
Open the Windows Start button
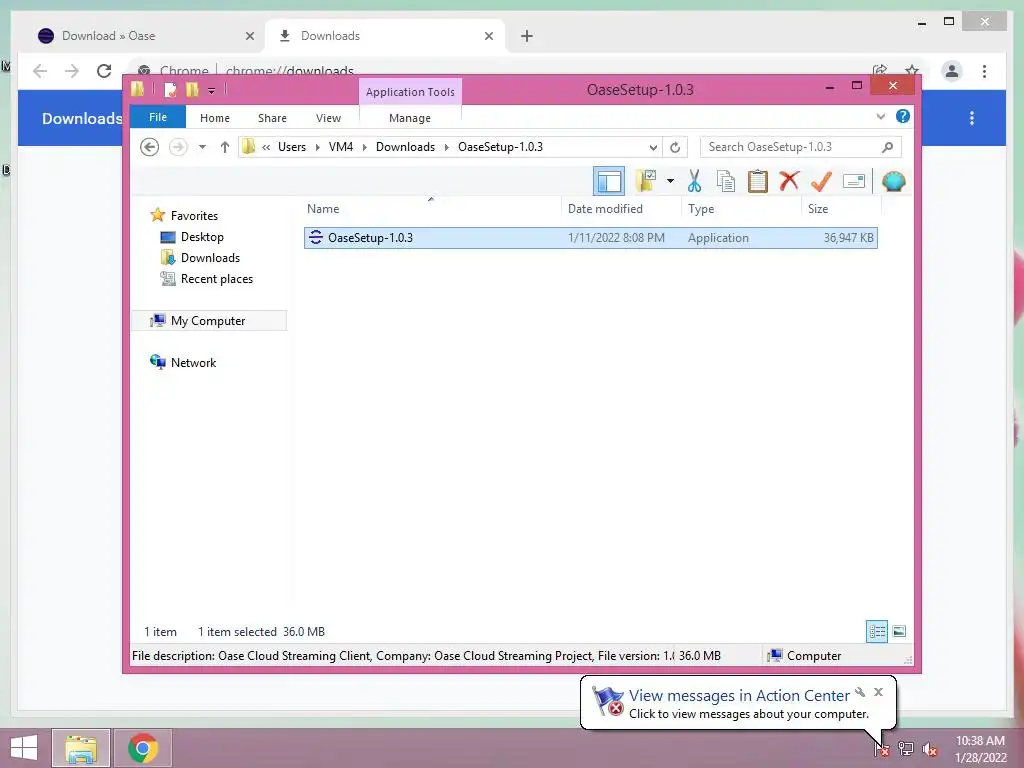point(24,748)
